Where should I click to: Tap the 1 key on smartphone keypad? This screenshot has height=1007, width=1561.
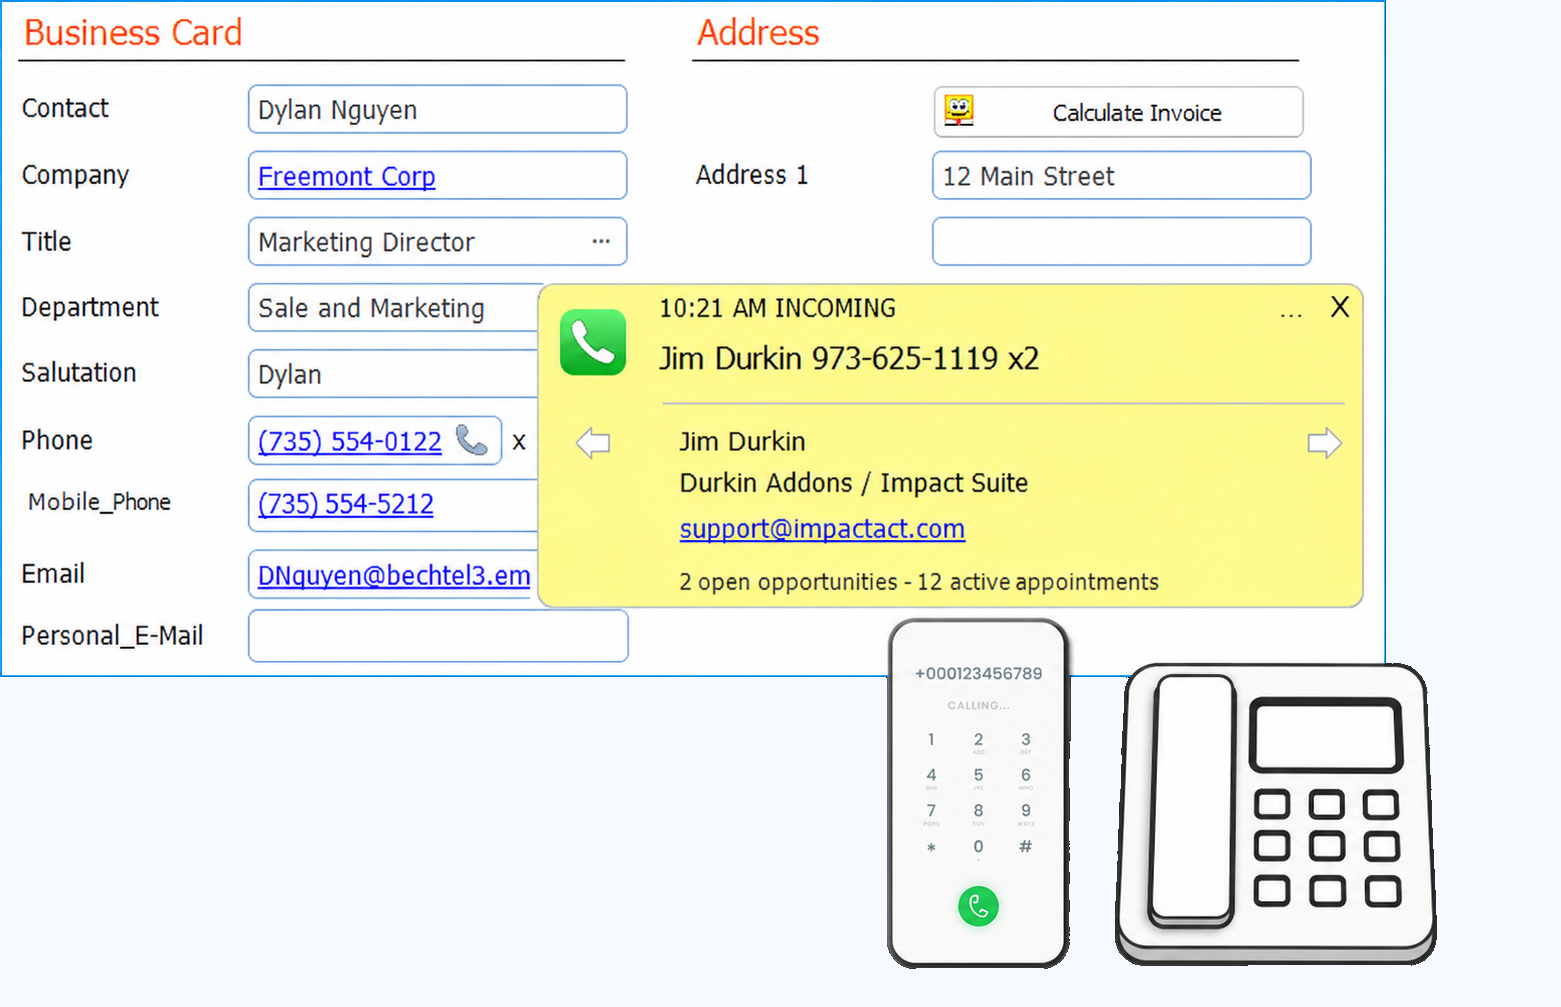click(x=931, y=741)
